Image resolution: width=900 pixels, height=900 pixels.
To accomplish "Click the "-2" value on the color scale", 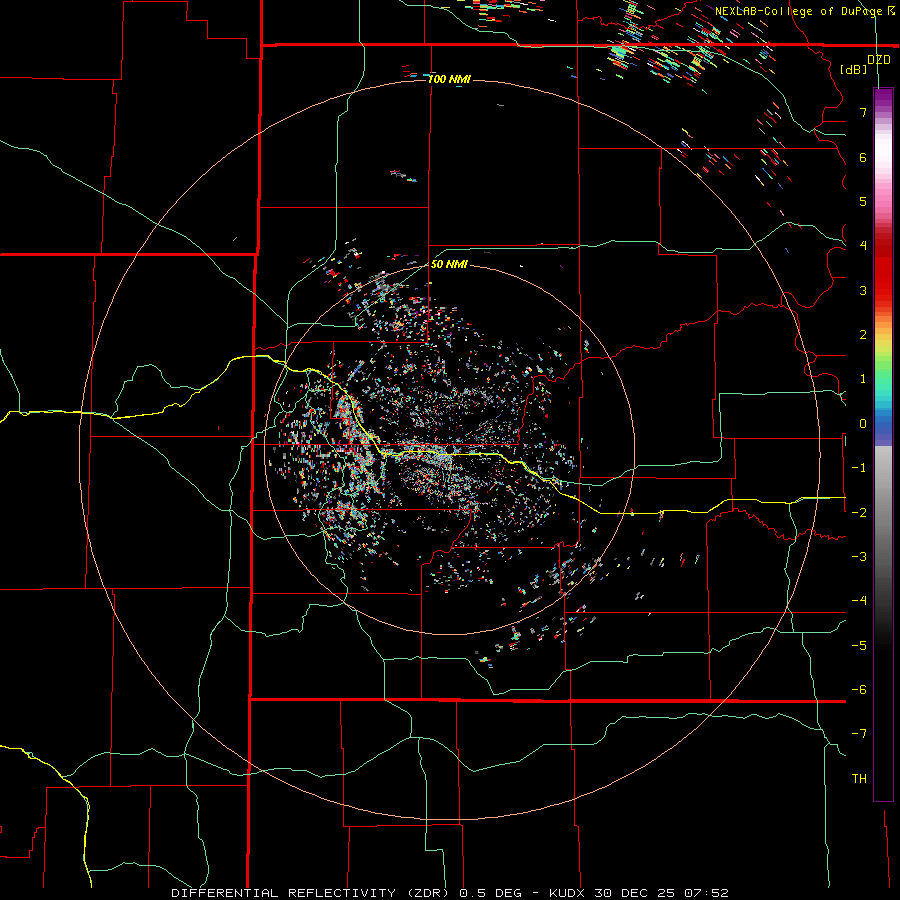I will pos(859,512).
